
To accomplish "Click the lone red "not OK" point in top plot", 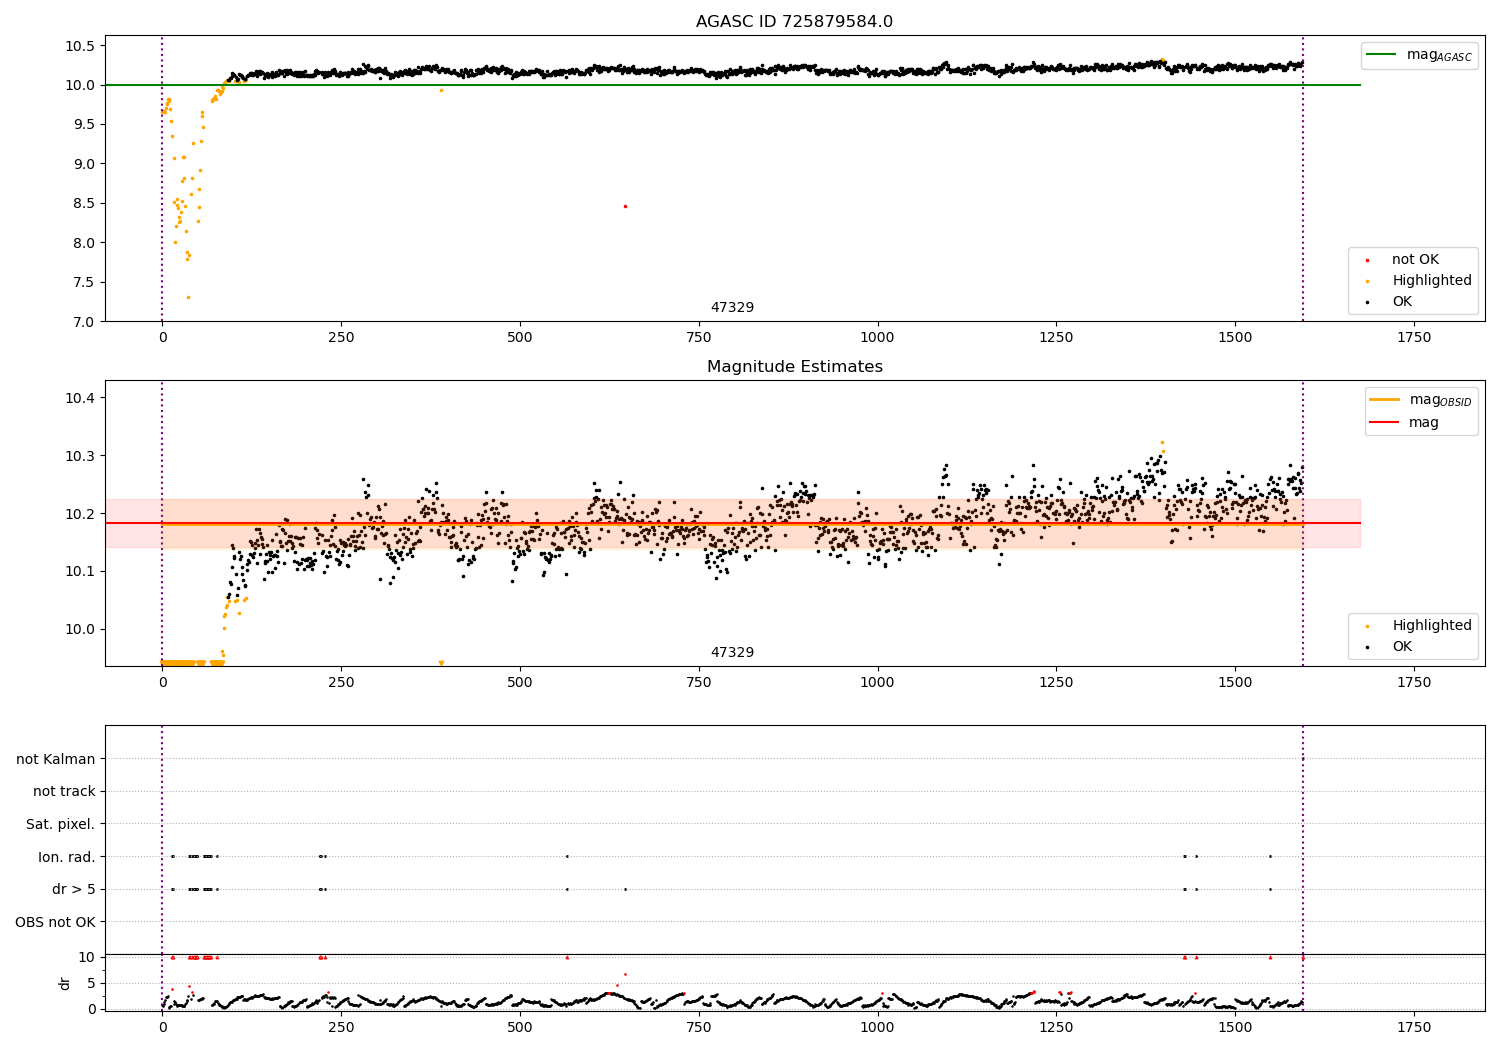I will click(625, 206).
